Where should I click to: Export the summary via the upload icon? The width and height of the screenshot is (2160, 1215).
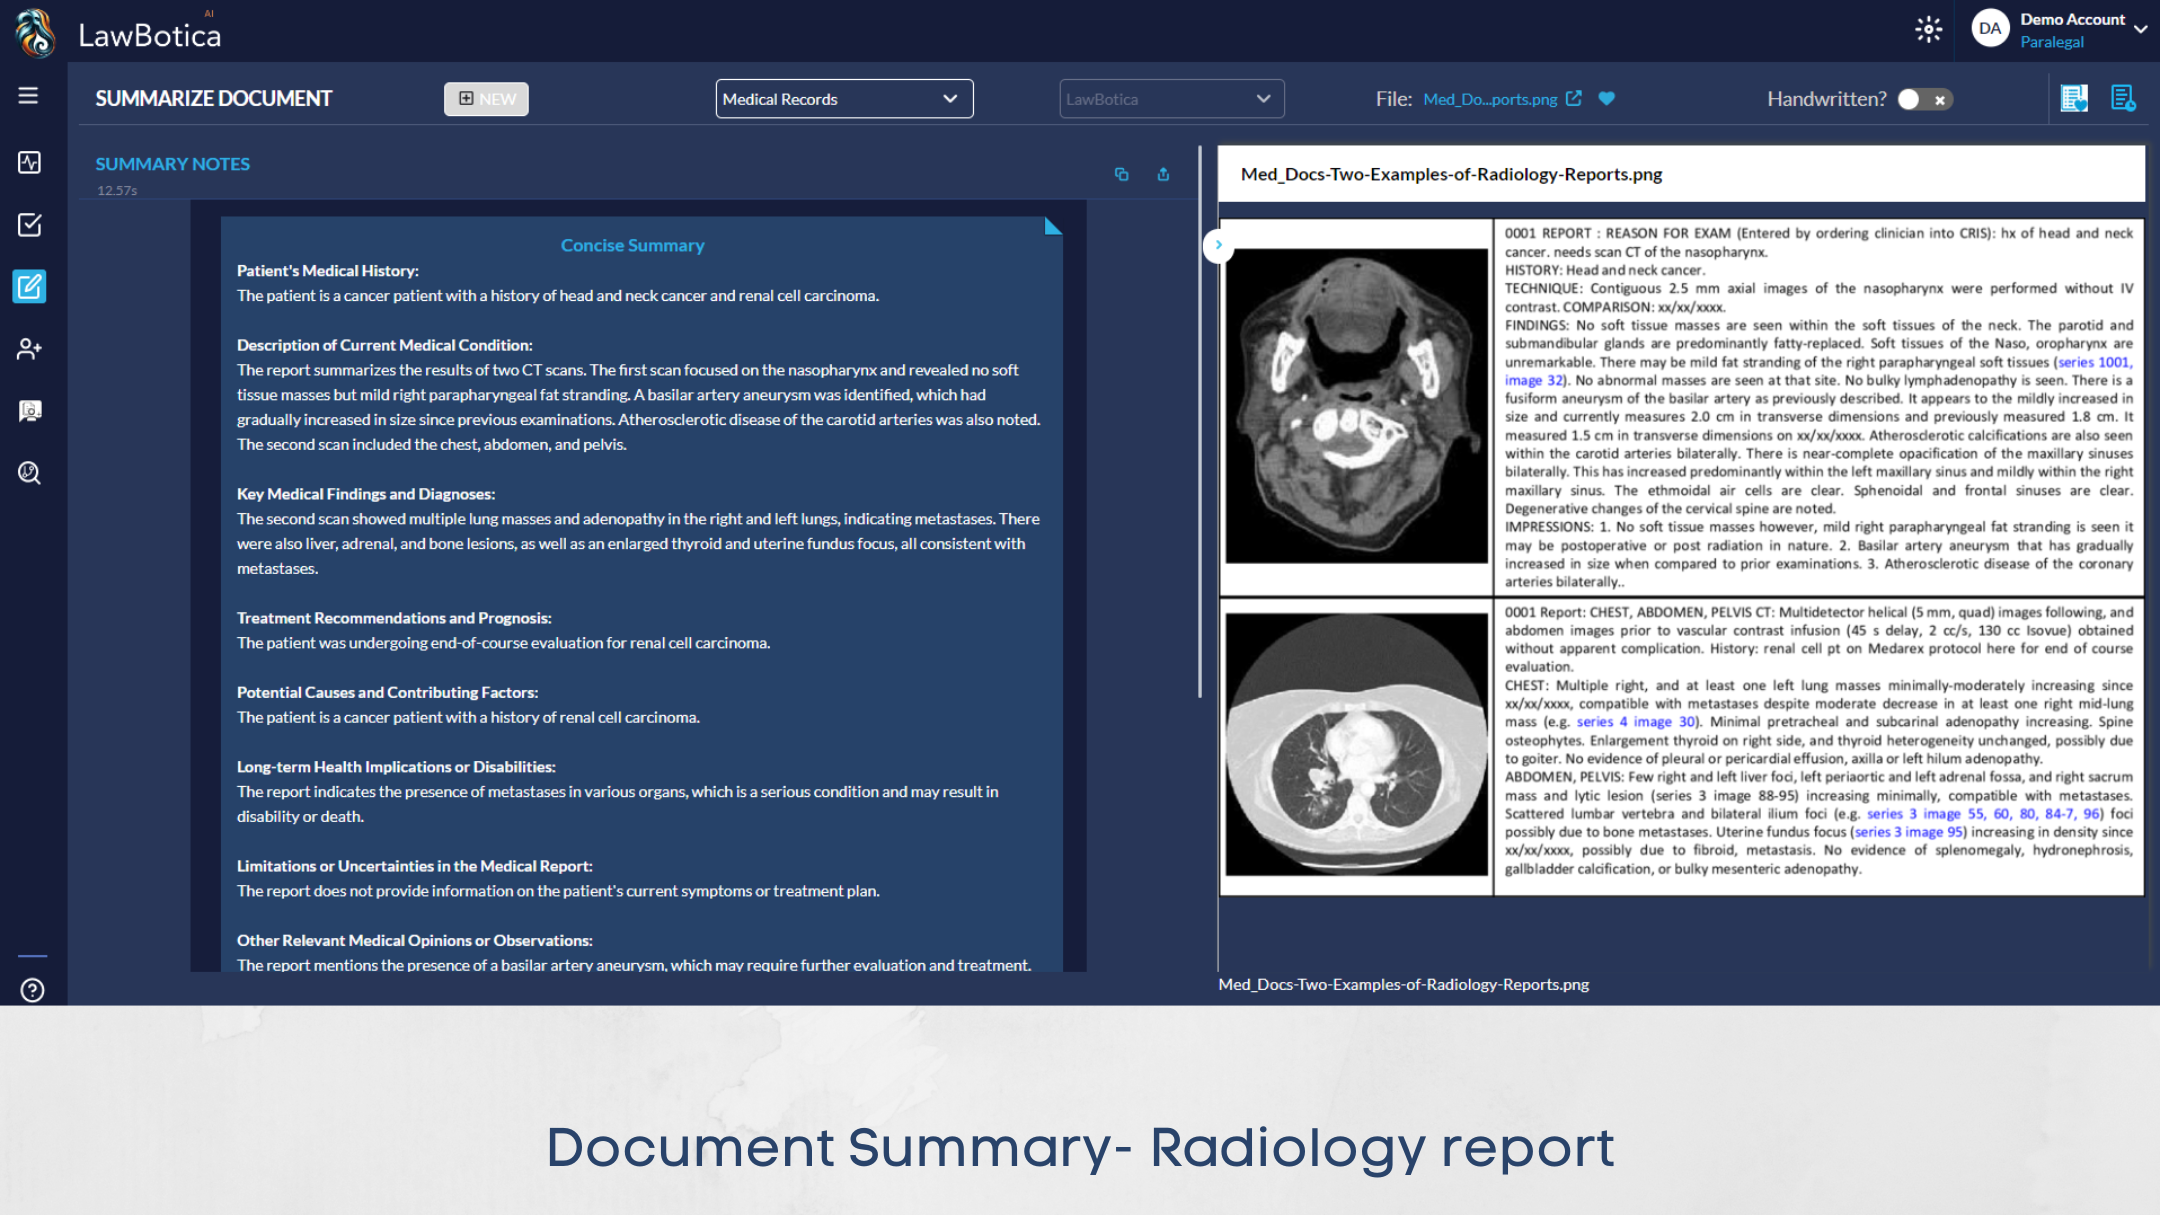click(x=1163, y=174)
